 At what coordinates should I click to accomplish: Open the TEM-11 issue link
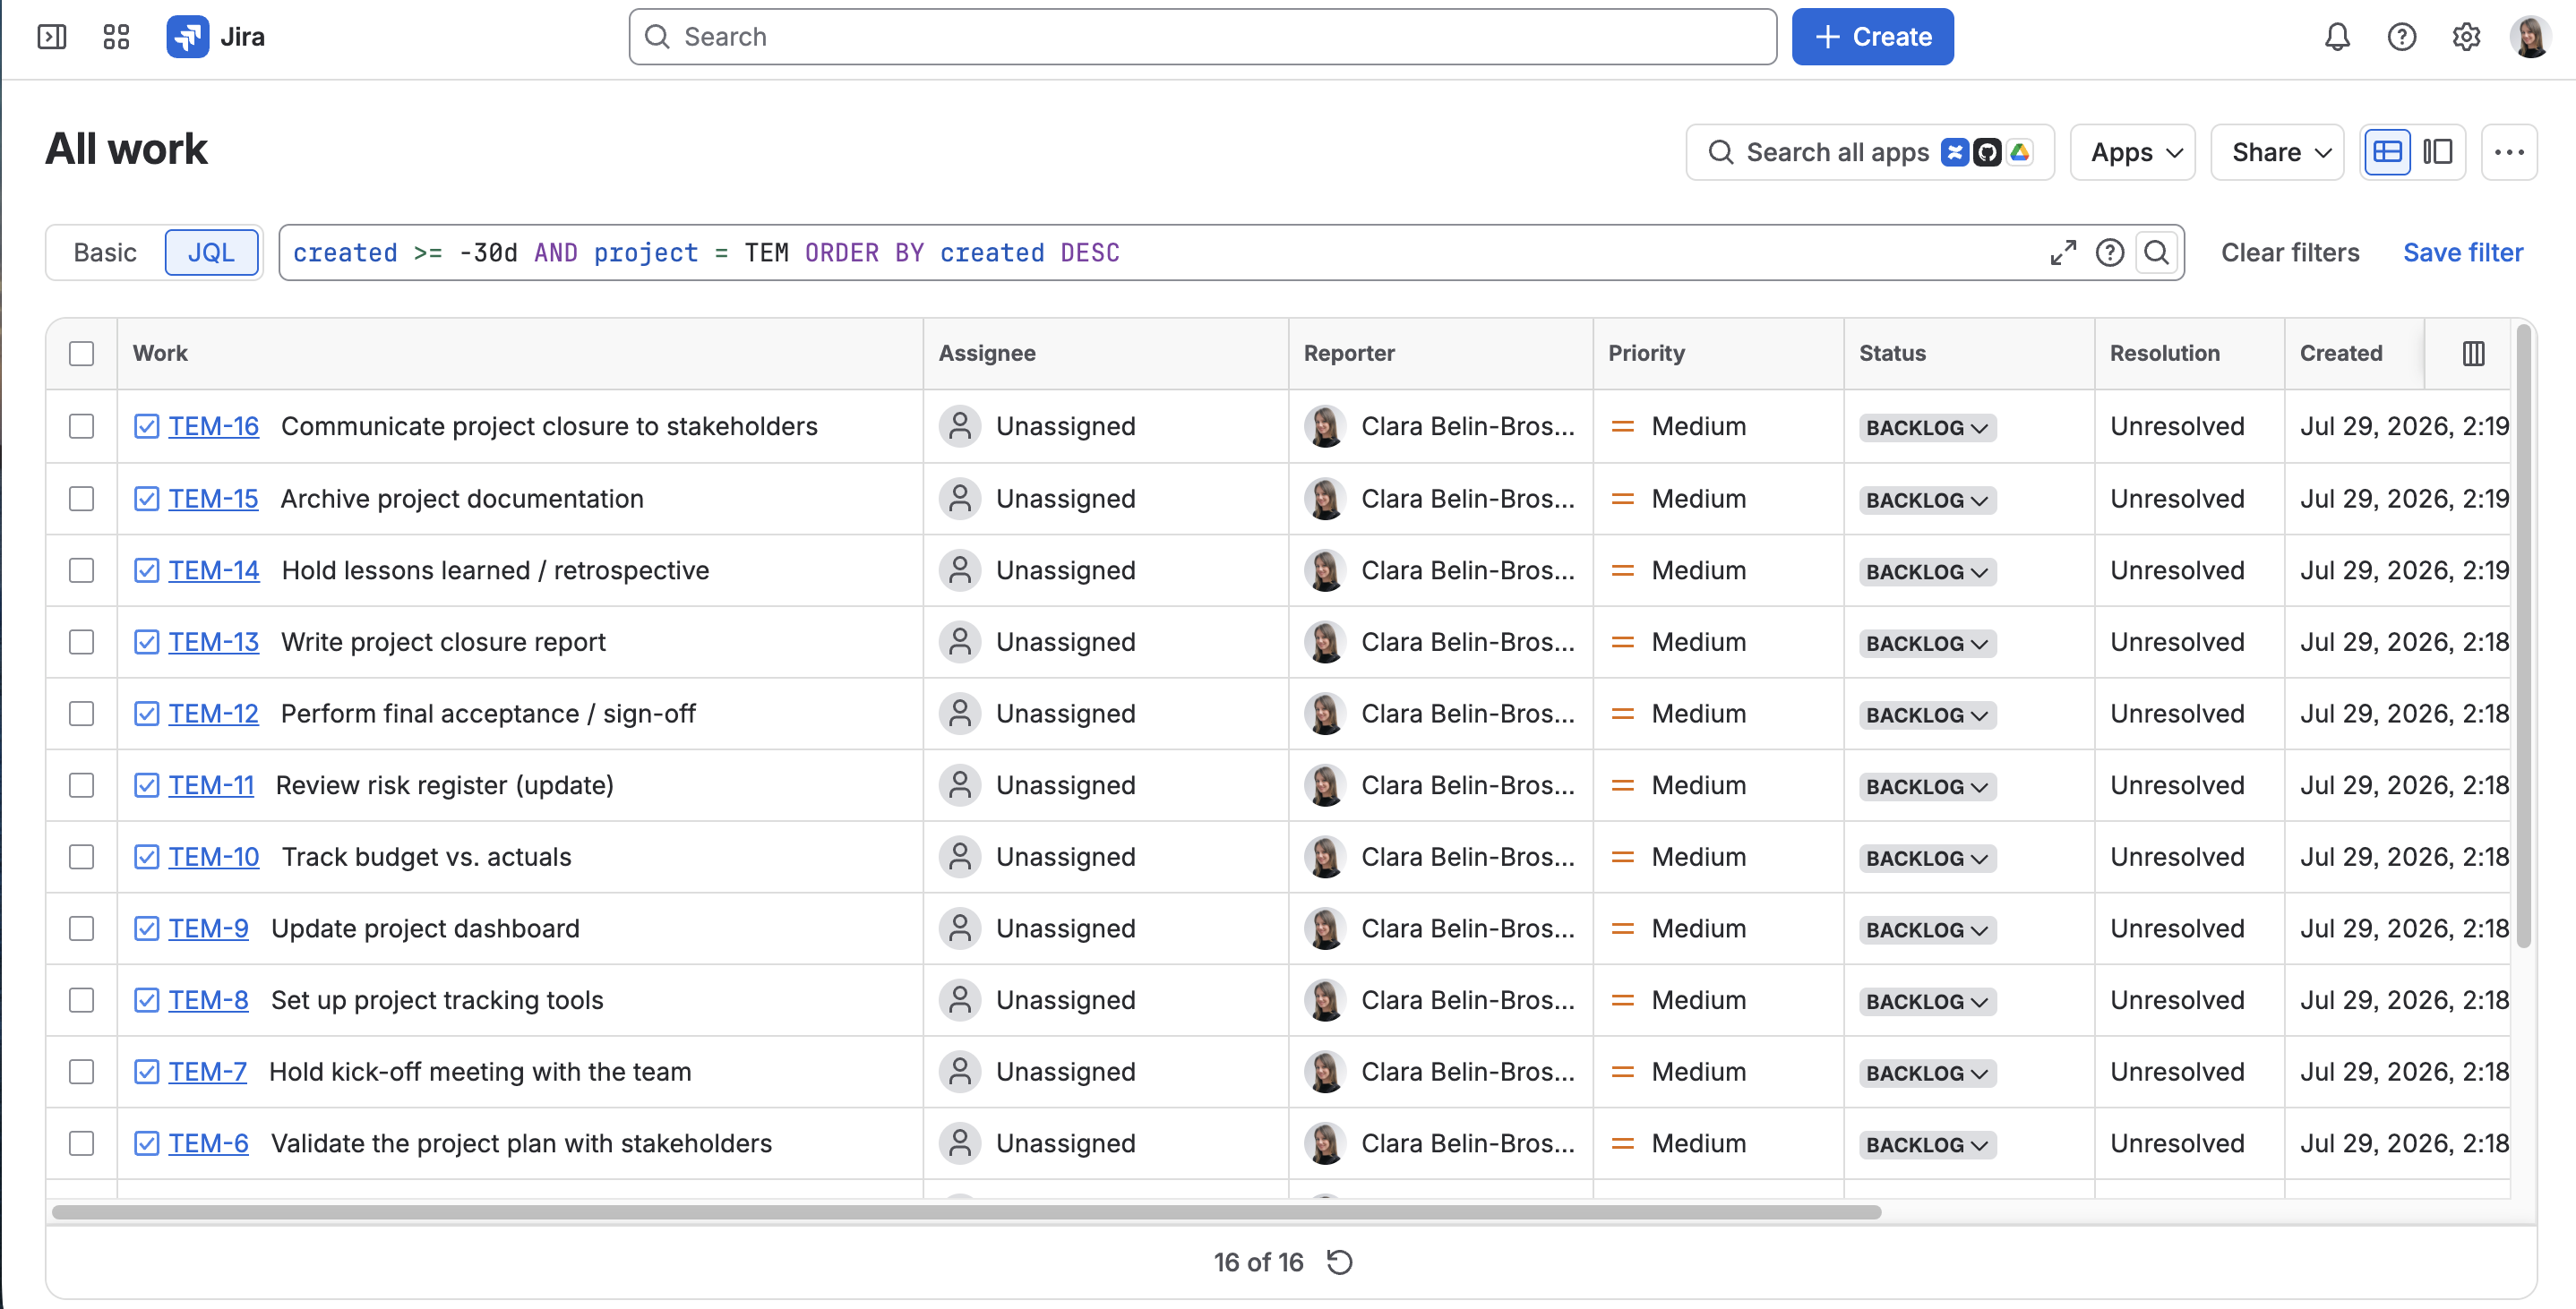click(211, 785)
